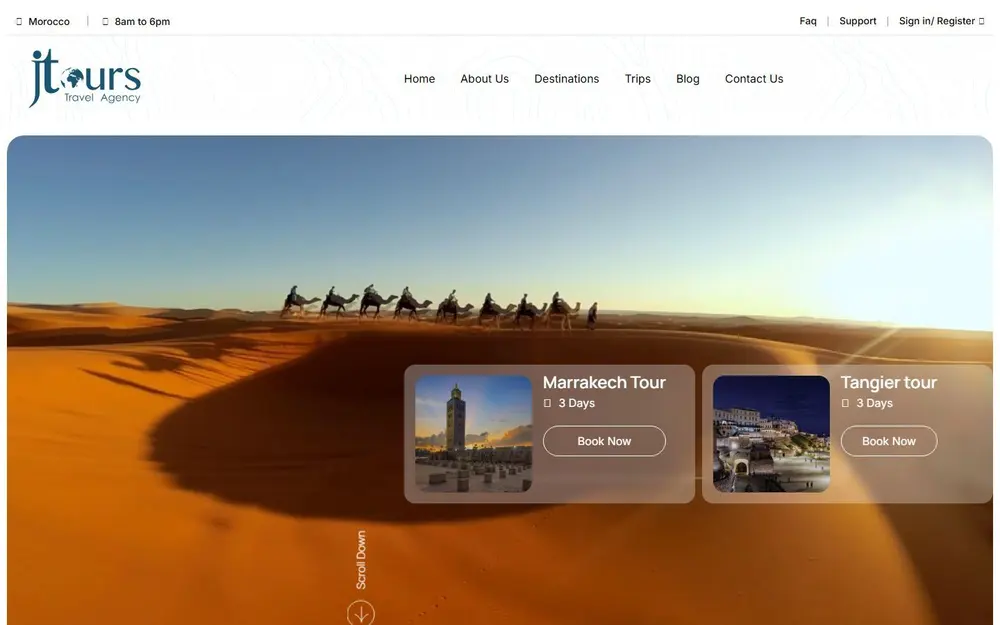
Task: Click 3 Days on the Tangier card
Action: click(x=874, y=403)
